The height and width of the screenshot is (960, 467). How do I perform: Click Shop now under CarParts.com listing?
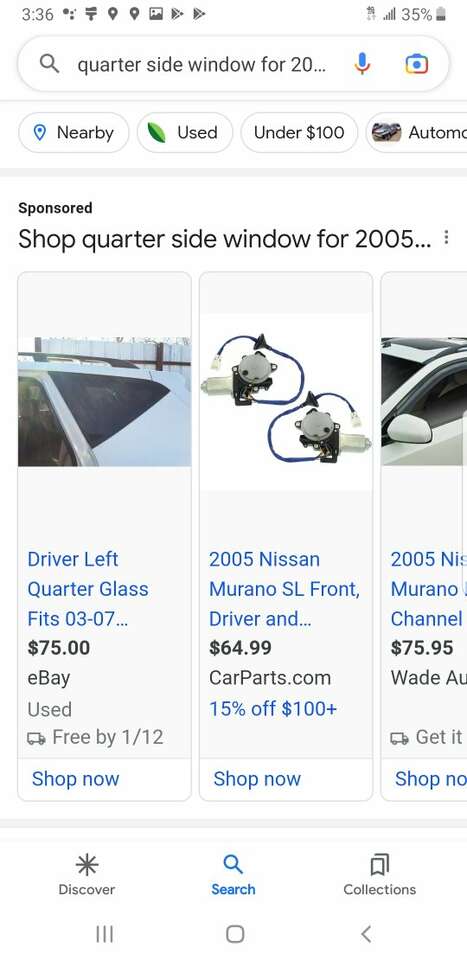[257, 779]
